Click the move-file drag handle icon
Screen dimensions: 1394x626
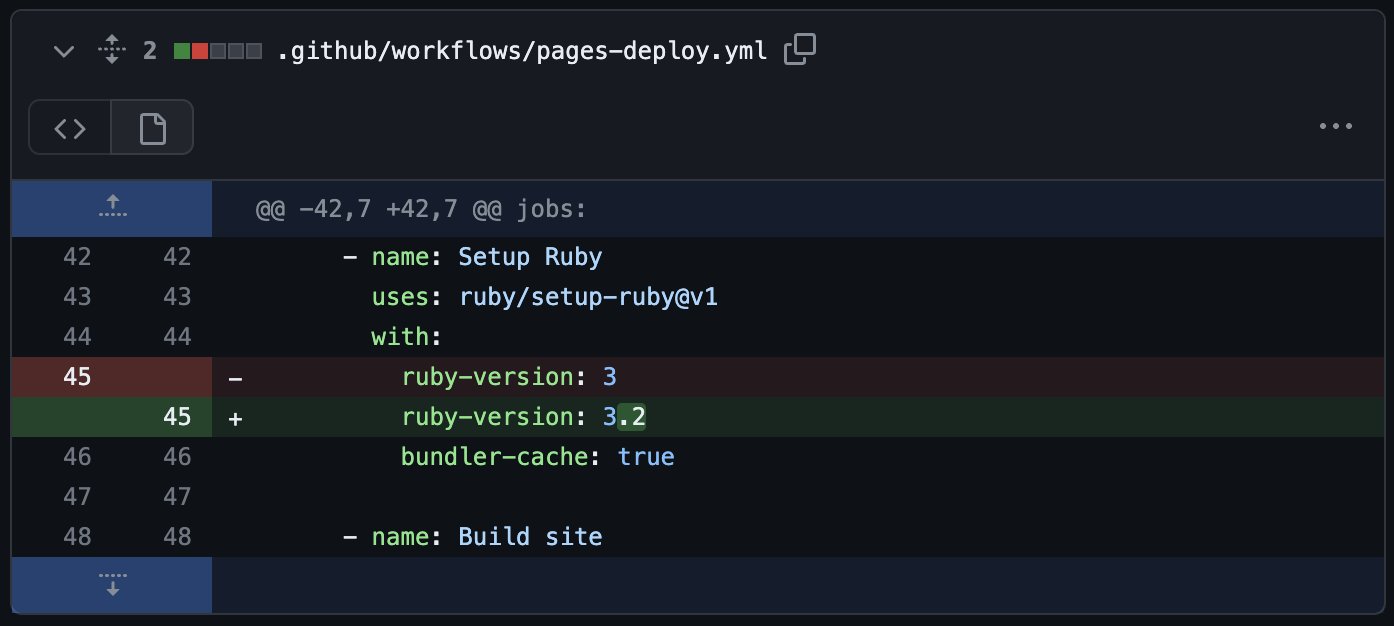(x=112, y=49)
